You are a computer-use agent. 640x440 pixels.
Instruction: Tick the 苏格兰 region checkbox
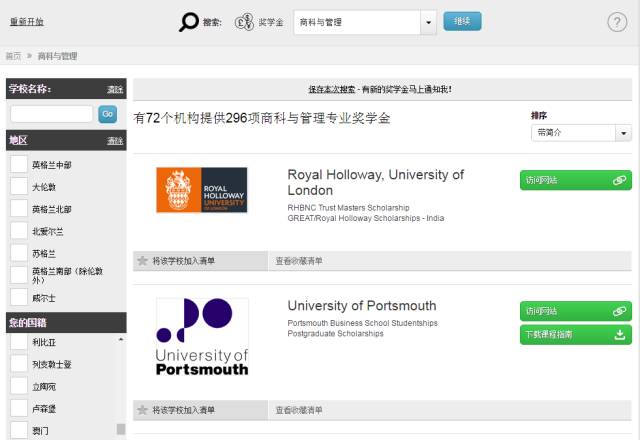(x=19, y=253)
